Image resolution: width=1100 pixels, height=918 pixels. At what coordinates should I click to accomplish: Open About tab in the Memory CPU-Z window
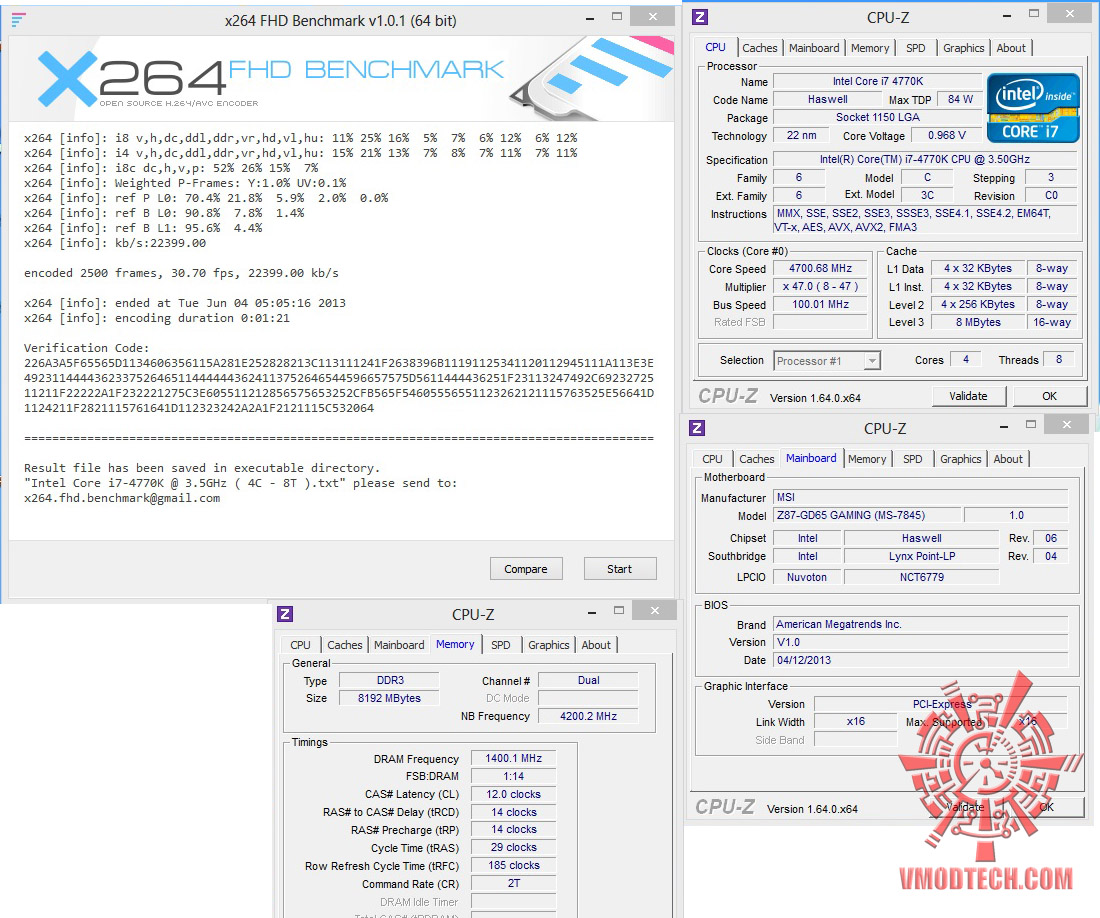click(596, 644)
